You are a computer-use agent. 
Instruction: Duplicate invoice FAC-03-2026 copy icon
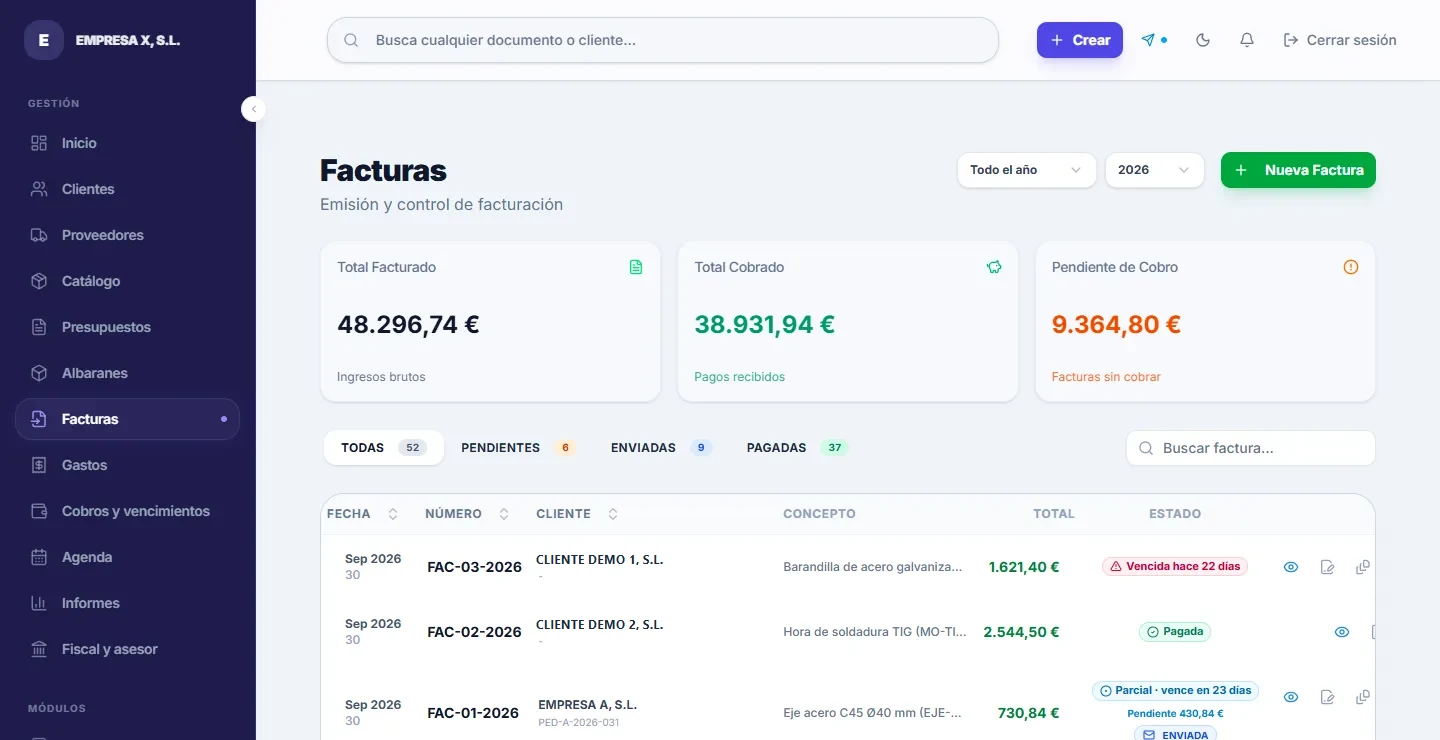[x=1362, y=567]
